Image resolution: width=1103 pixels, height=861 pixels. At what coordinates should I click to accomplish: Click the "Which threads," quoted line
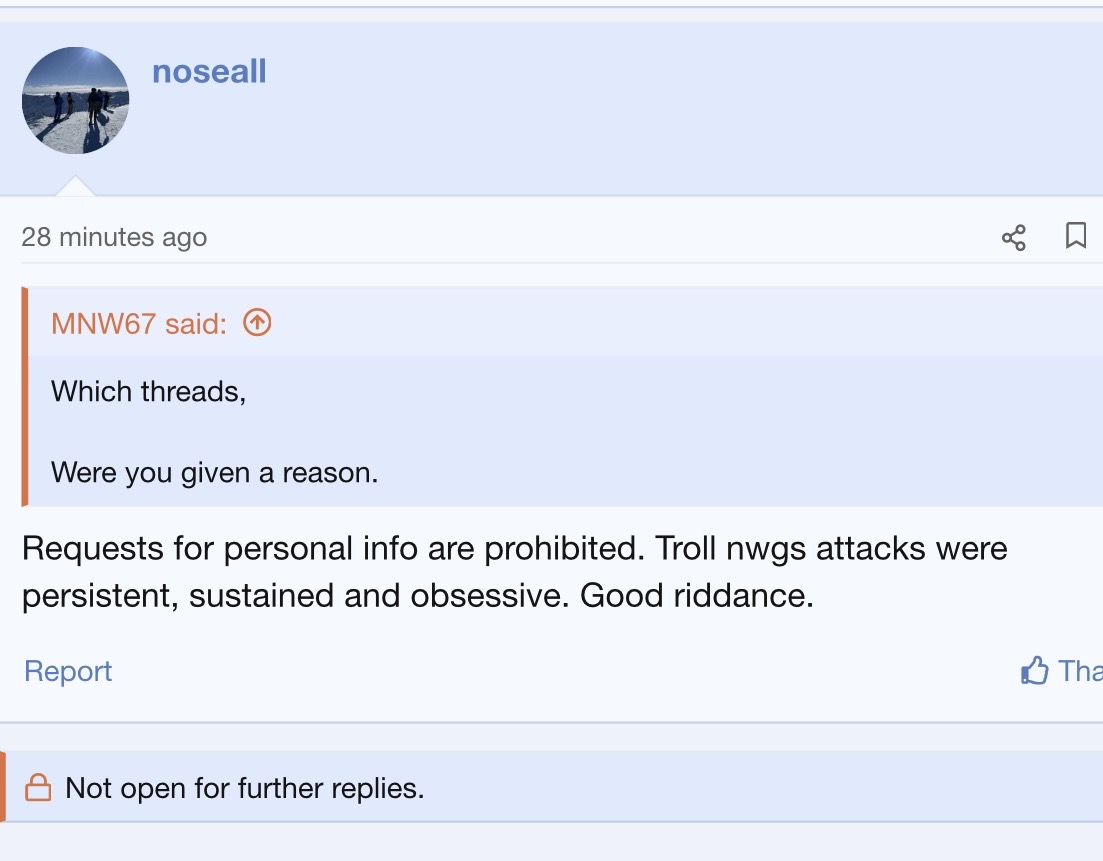(x=148, y=391)
